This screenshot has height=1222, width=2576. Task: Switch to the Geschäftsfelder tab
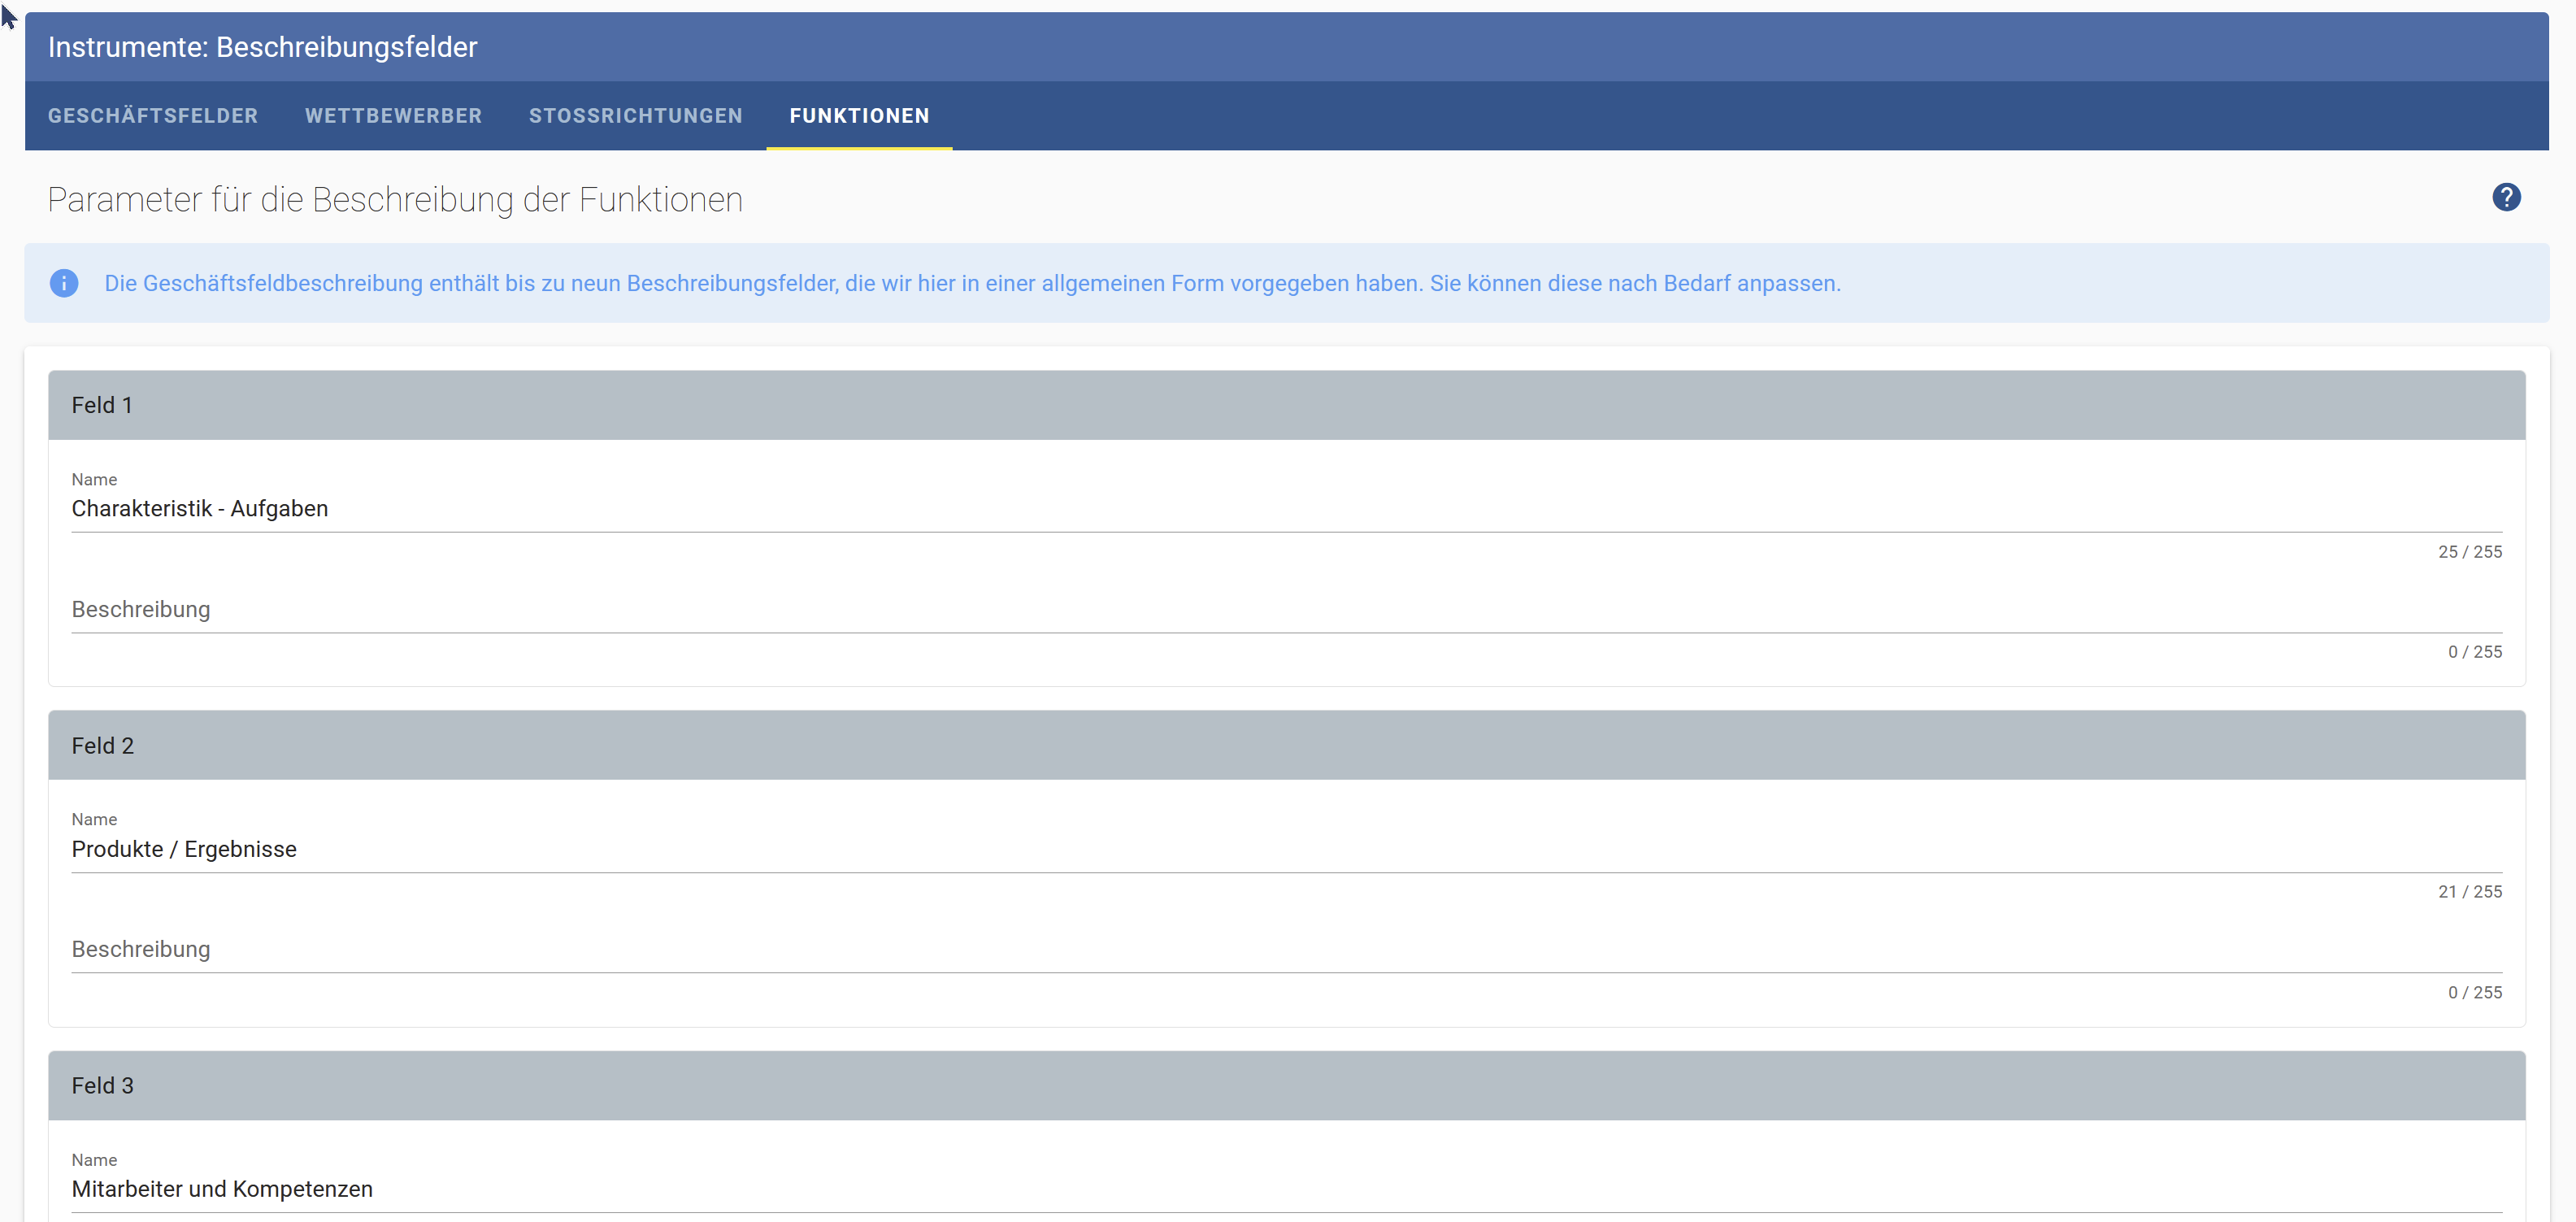click(x=153, y=116)
